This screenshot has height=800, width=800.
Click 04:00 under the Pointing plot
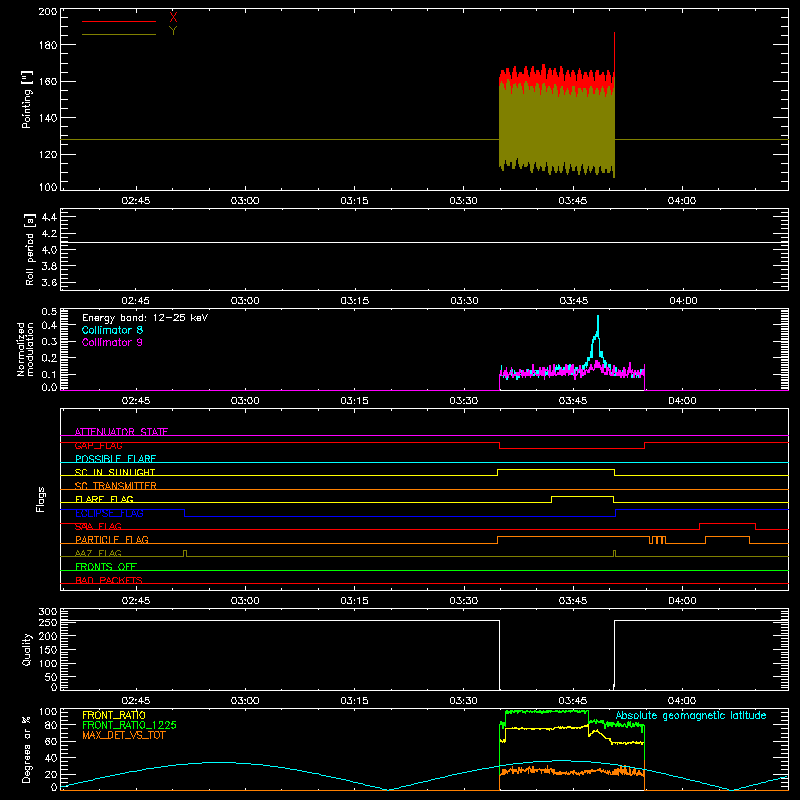coord(682,201)
